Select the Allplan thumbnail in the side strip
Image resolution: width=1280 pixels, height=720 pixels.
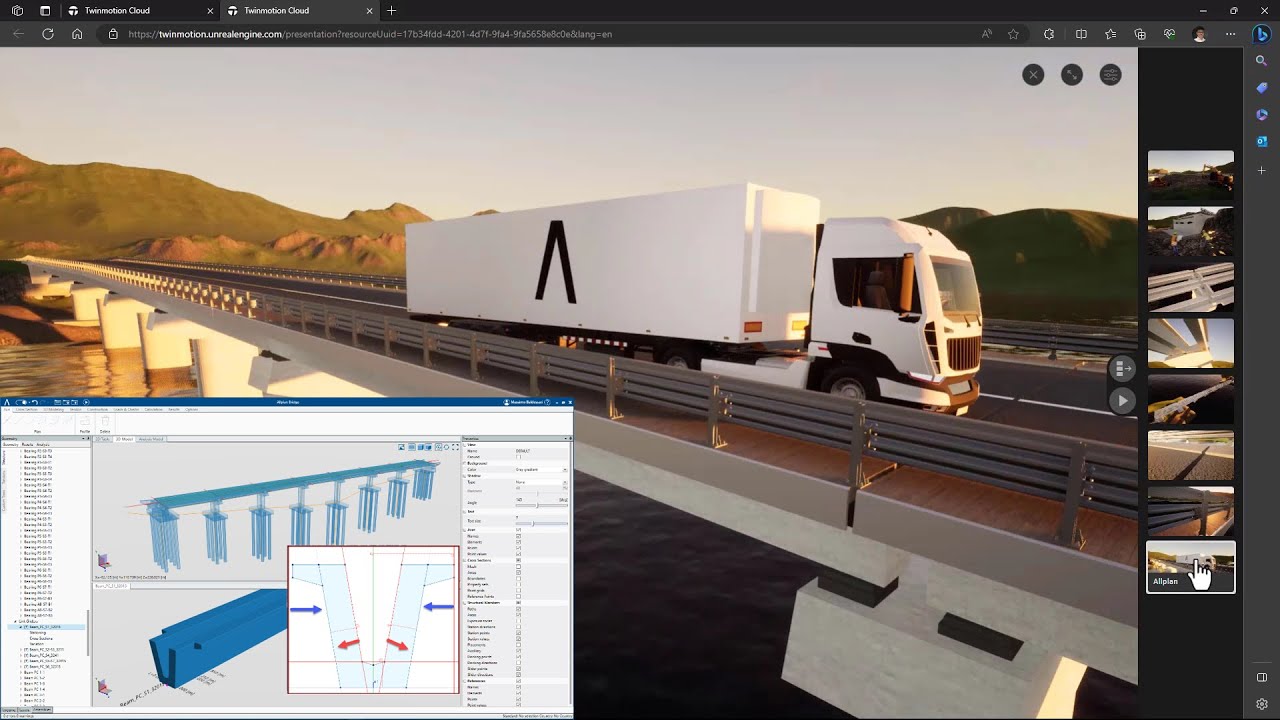pyautogui.click(x=1190, y=567)
